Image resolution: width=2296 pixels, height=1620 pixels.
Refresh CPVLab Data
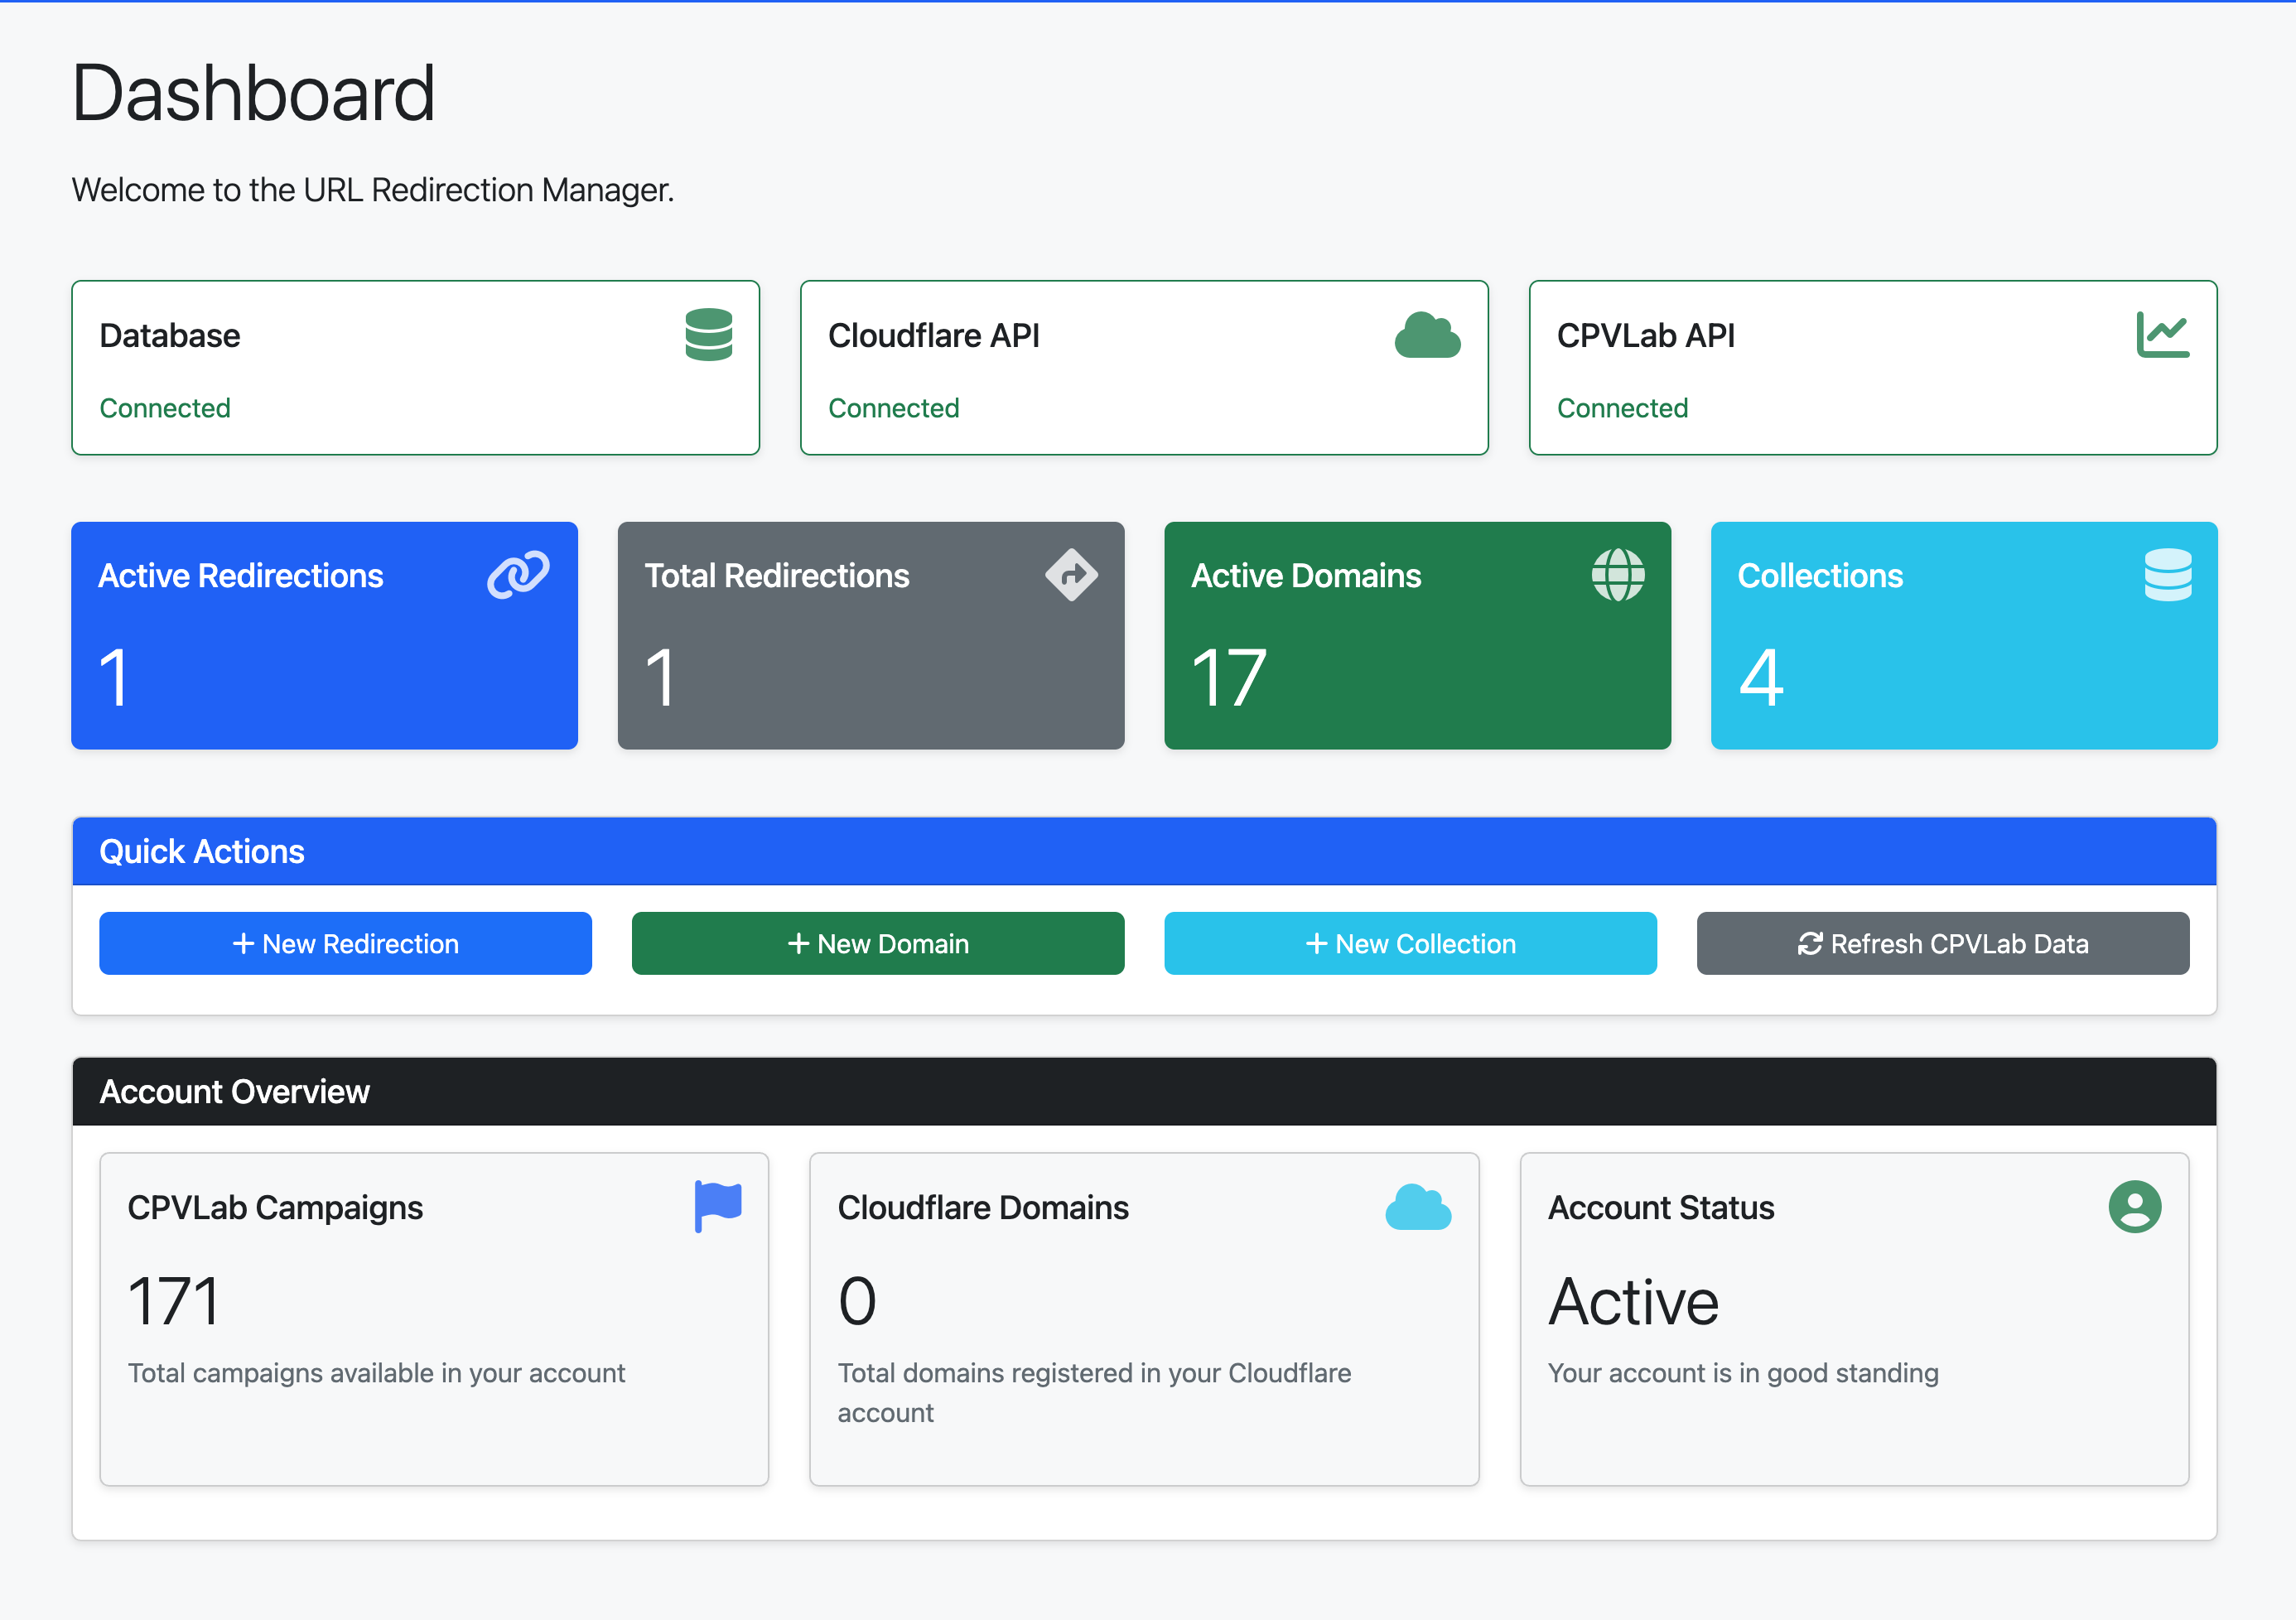(x=1943, y=943)
